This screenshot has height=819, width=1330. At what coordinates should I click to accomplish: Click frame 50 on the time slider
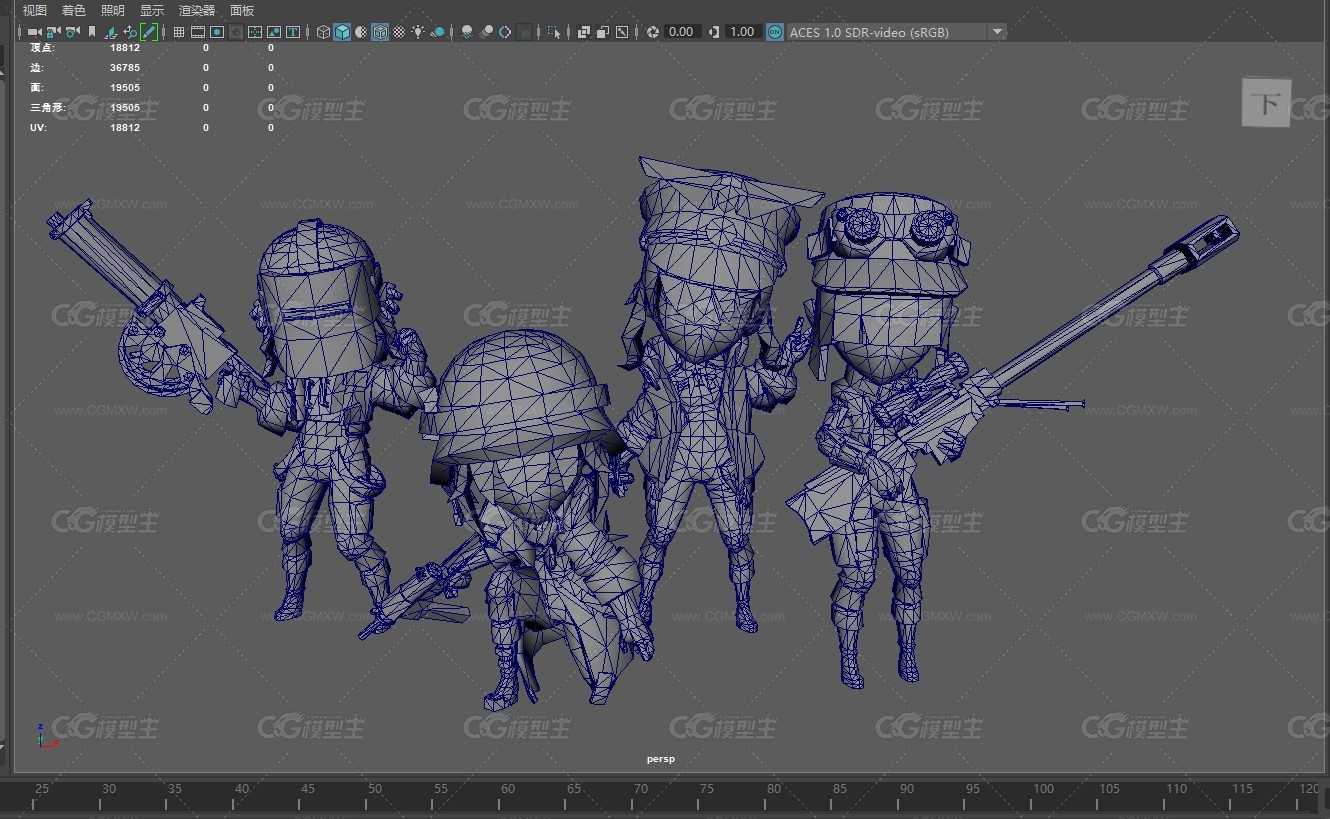(x=375, y=789)
